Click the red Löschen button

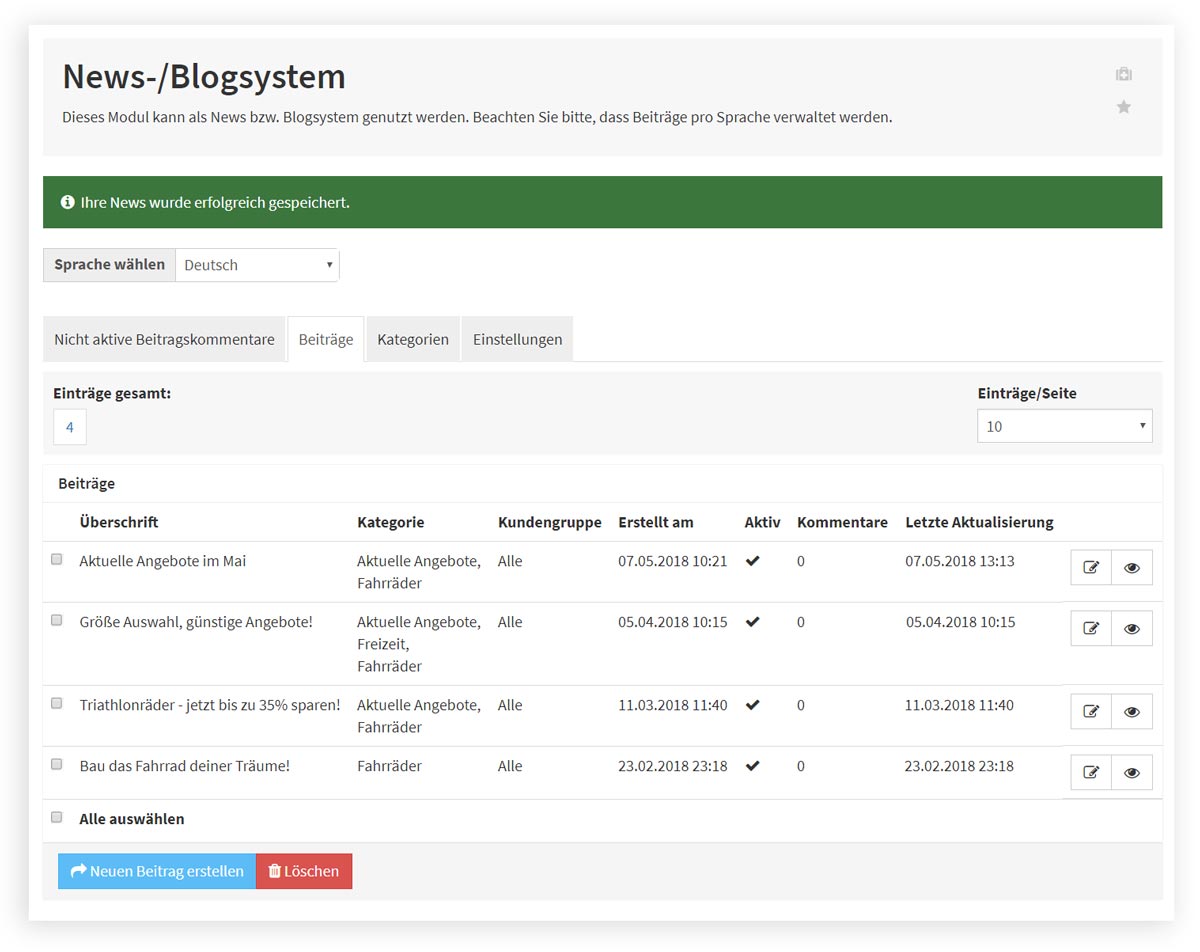[x=304, y=871]
